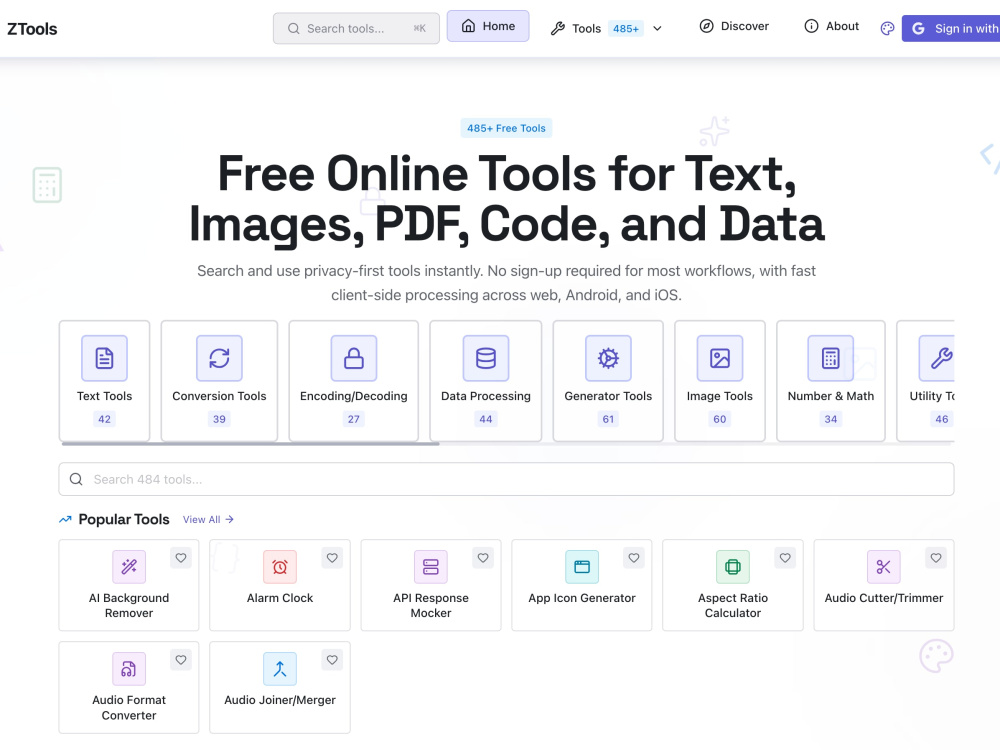The height and width of the screenshot is (750, 1000).
Task: Open the Alarm Clock tool icon
Action: (x=280, y=566)
